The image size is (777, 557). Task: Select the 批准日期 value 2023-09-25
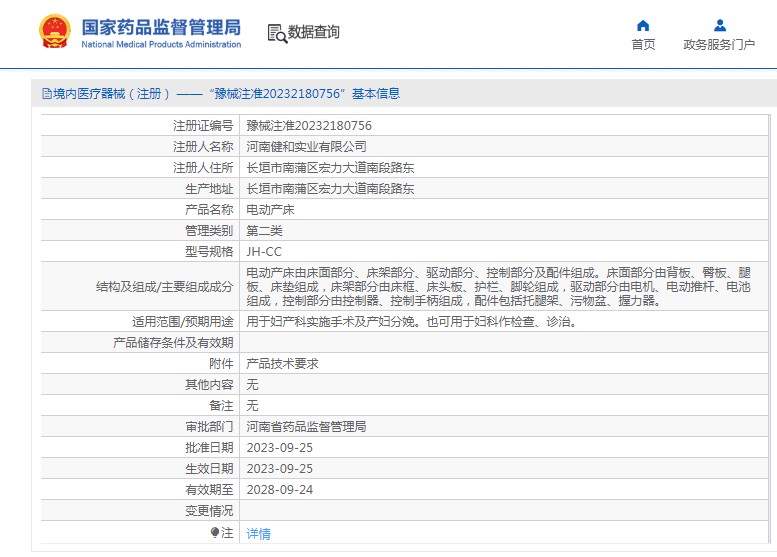[x=279, y=447]
